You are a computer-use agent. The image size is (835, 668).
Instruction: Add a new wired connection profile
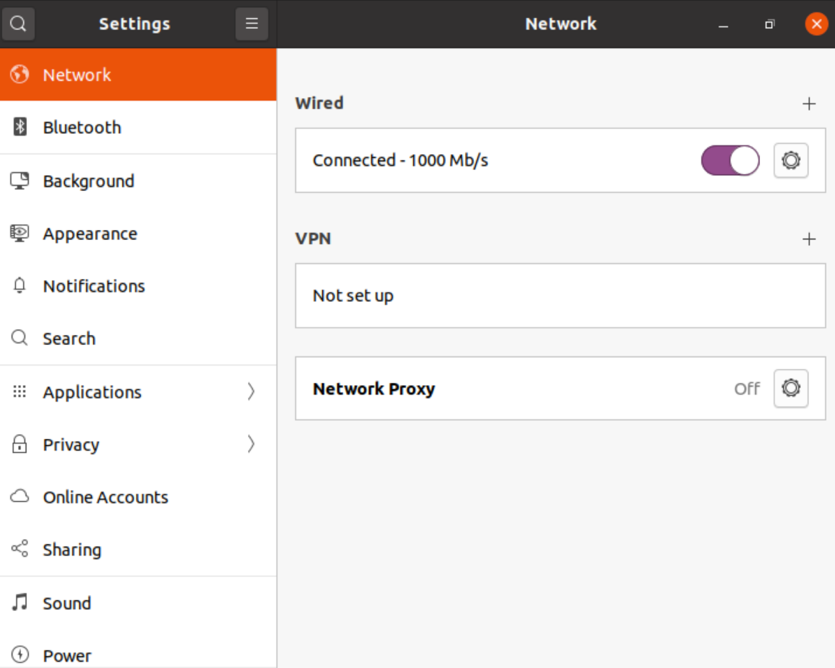(x=809, y=103)
